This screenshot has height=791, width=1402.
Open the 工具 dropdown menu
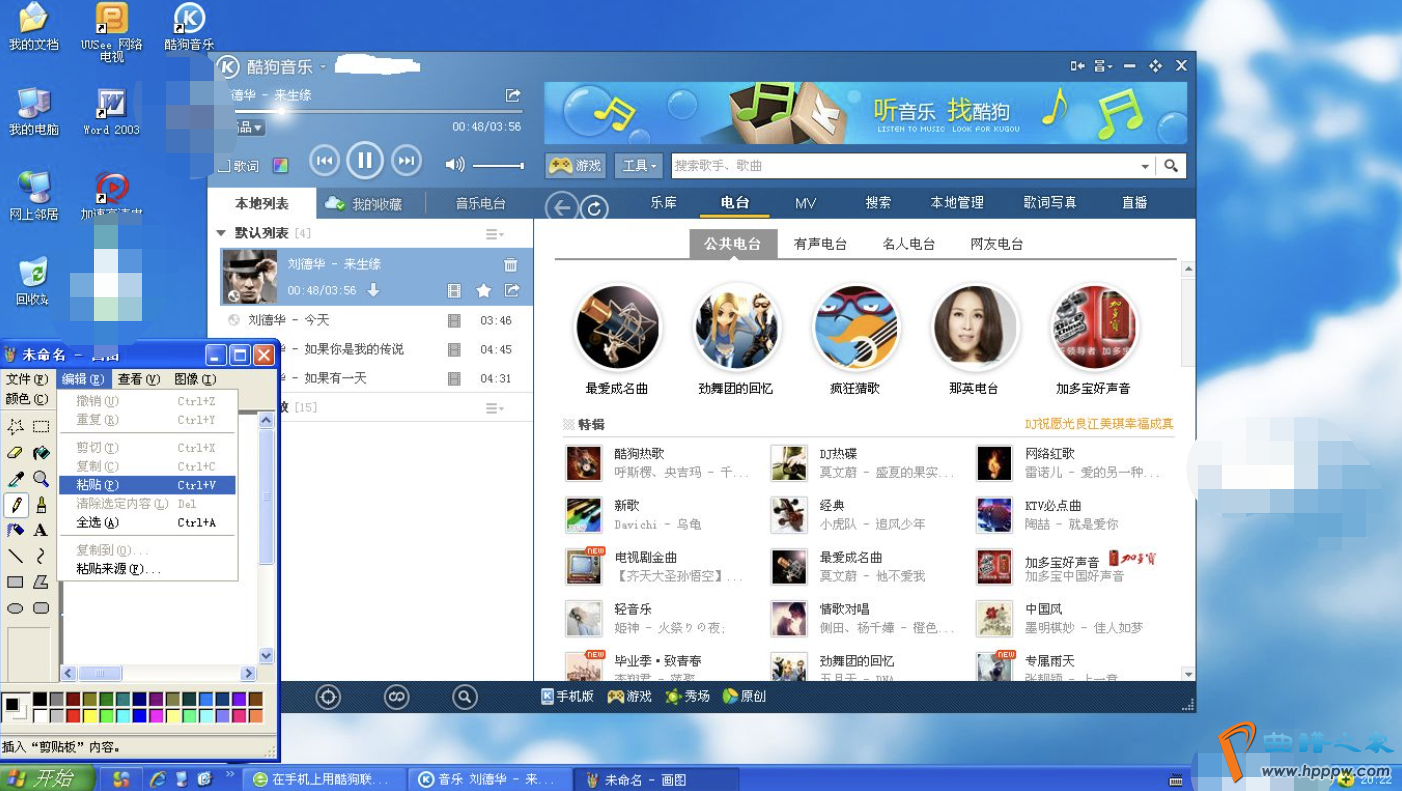click(640, 166)
